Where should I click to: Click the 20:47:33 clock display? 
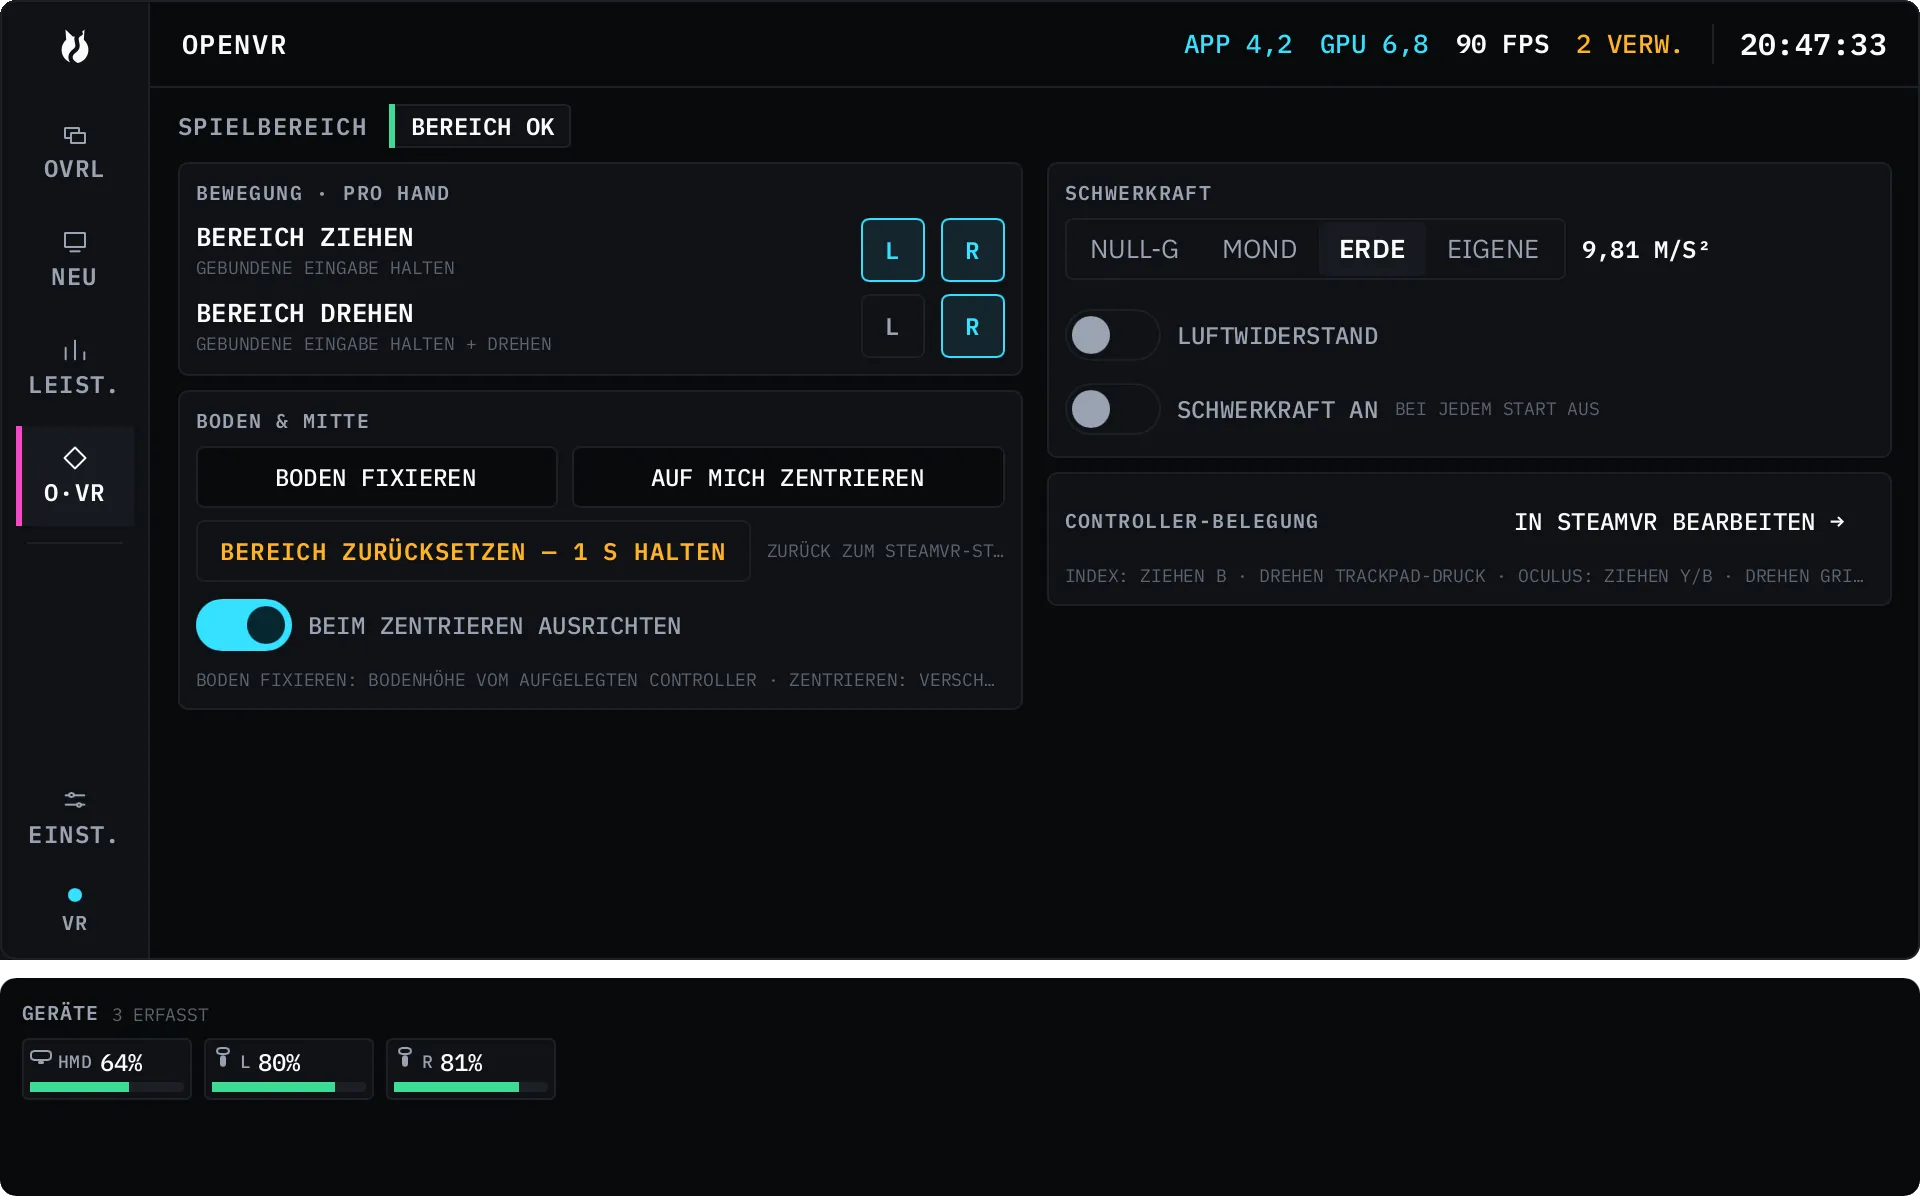pyautogui.click(x=1813, y=45)
